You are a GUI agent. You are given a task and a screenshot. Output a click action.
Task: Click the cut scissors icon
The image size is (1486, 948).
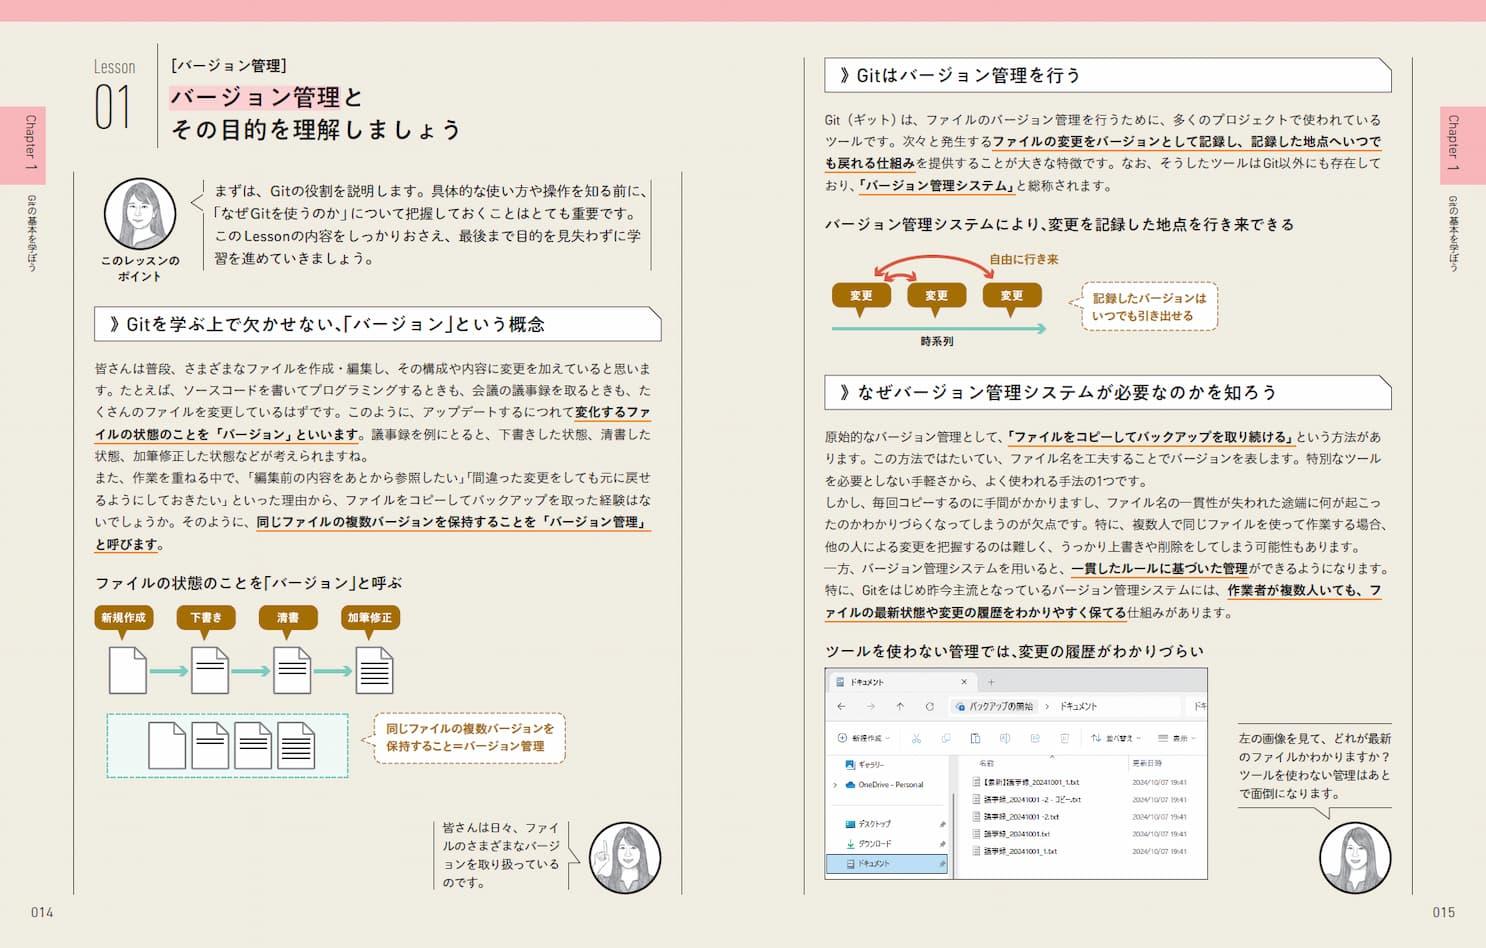click(916, 738)
